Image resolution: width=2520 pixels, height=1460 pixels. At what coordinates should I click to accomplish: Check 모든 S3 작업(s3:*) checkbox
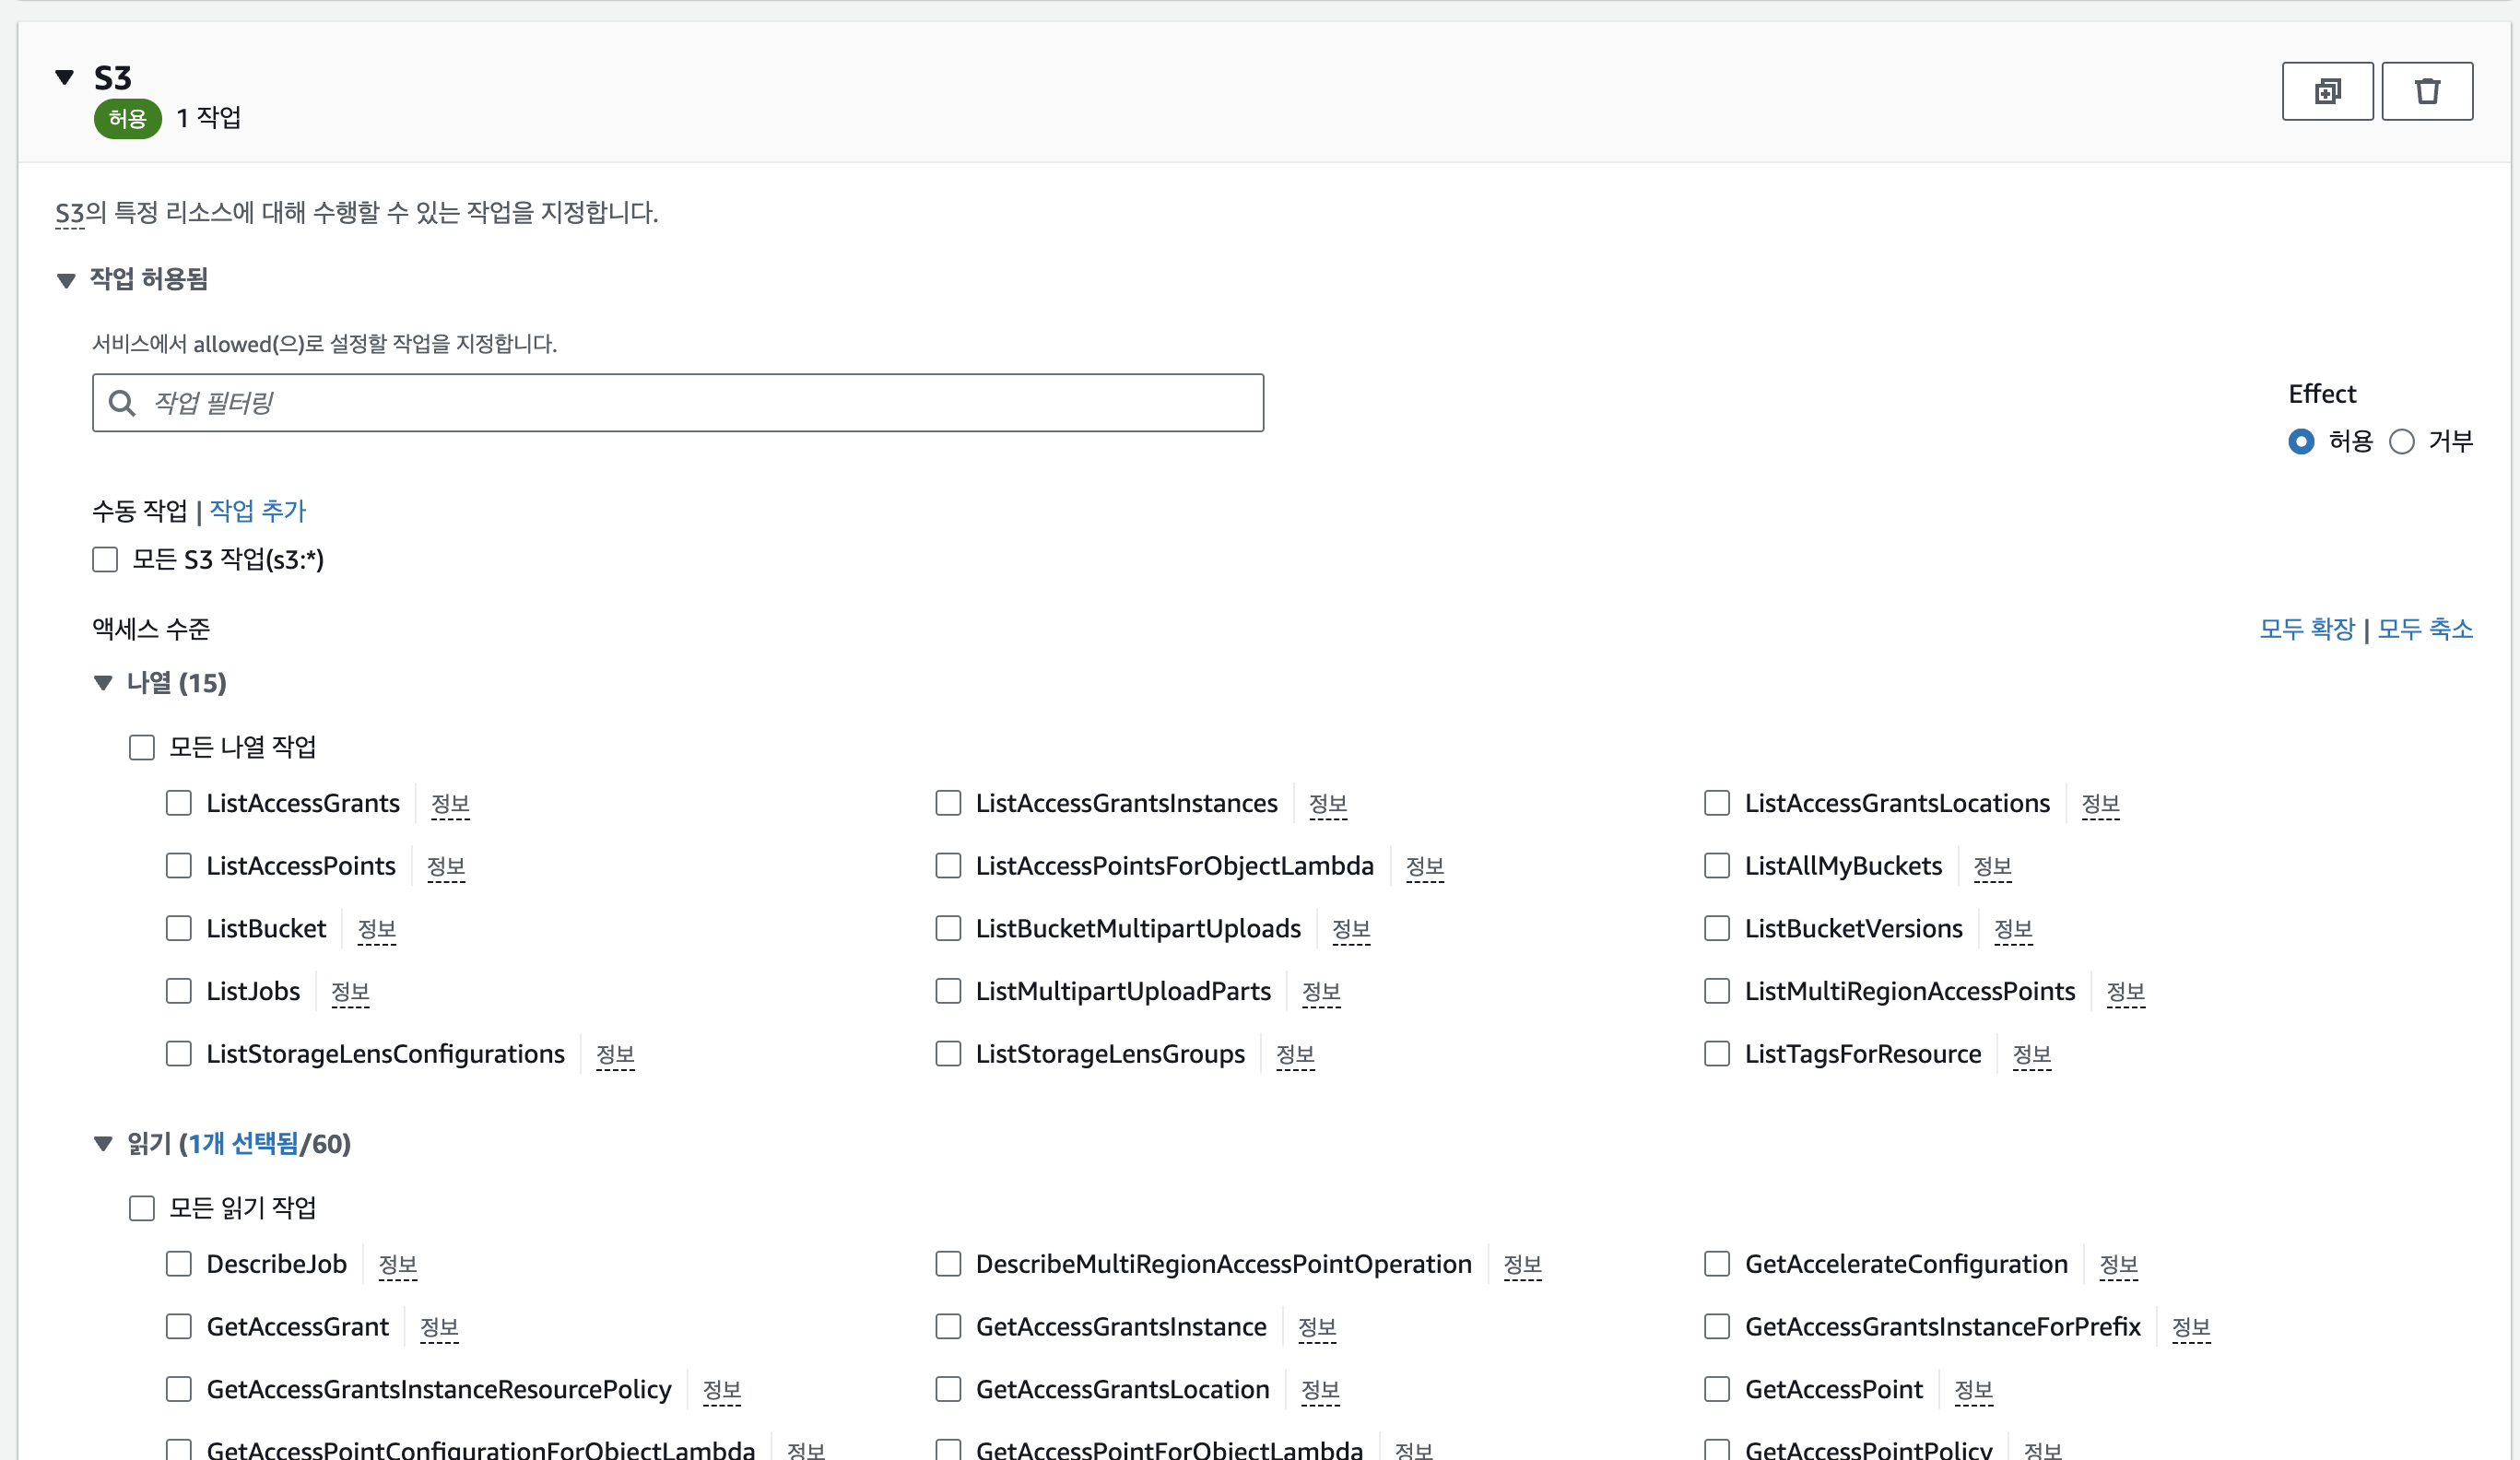(105, 559)
